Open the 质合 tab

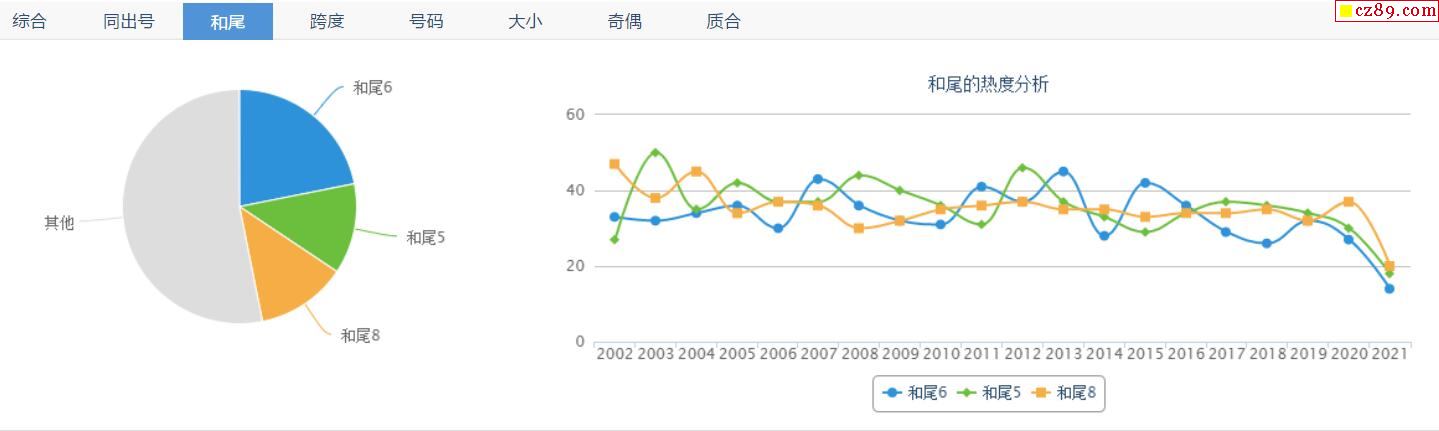pos(723,21)
